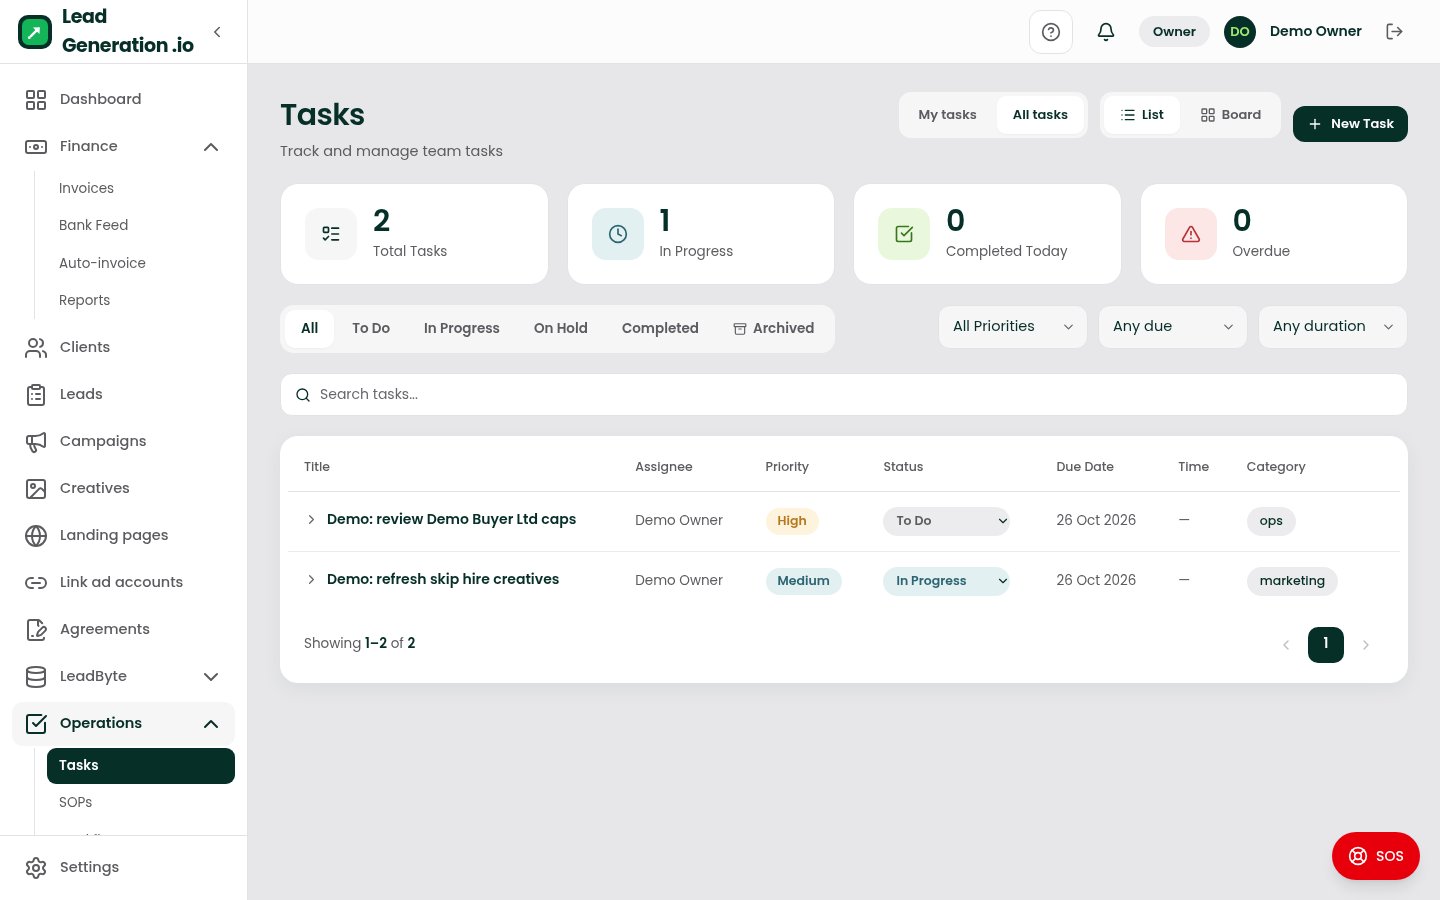Switch to All tasks view
Image resolution: width=1440 pixels, height=900 pixels.
(x=1040, y=115)
